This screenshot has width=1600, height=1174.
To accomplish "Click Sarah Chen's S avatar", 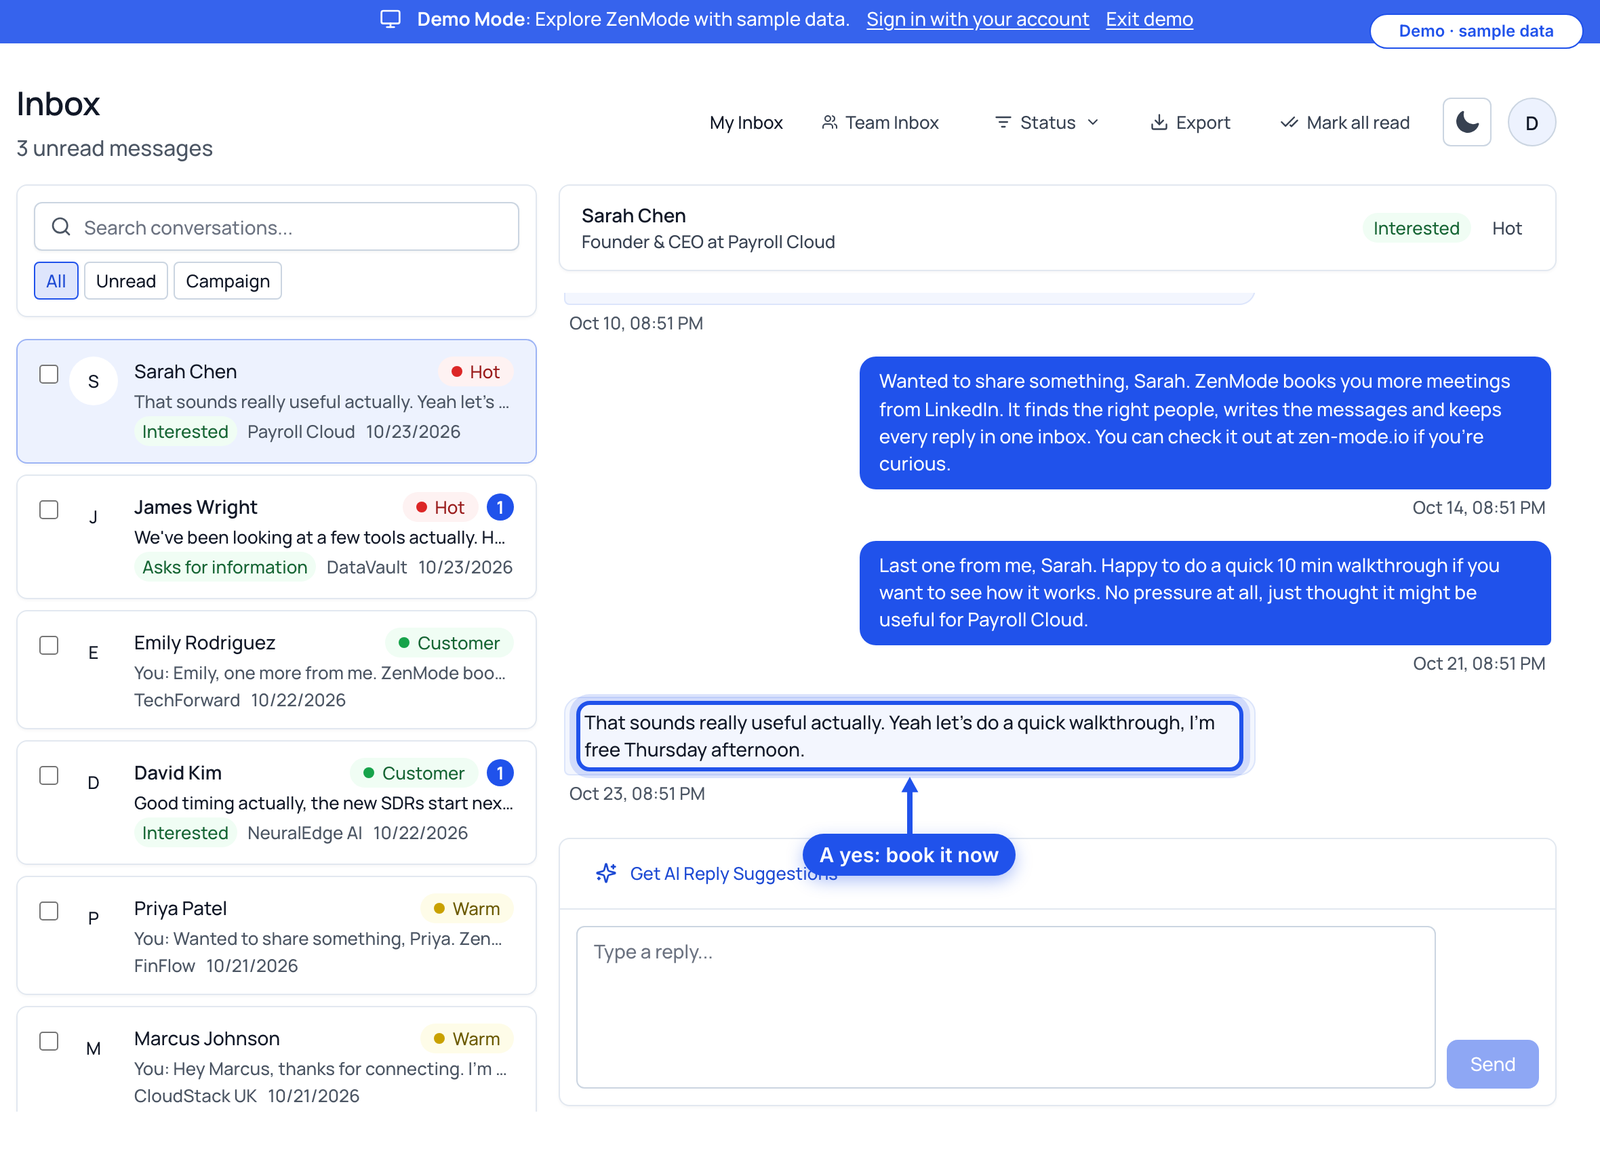I will coord(93,381).
